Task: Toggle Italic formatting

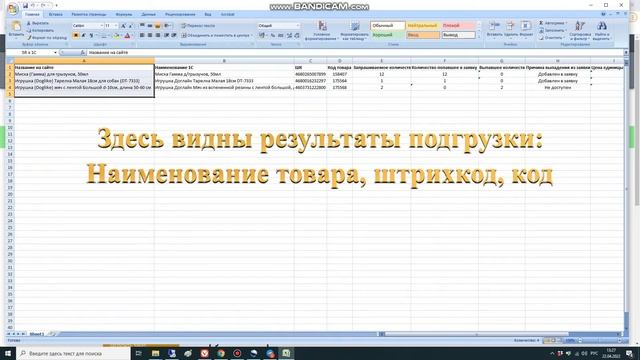Action: (83, 36)
